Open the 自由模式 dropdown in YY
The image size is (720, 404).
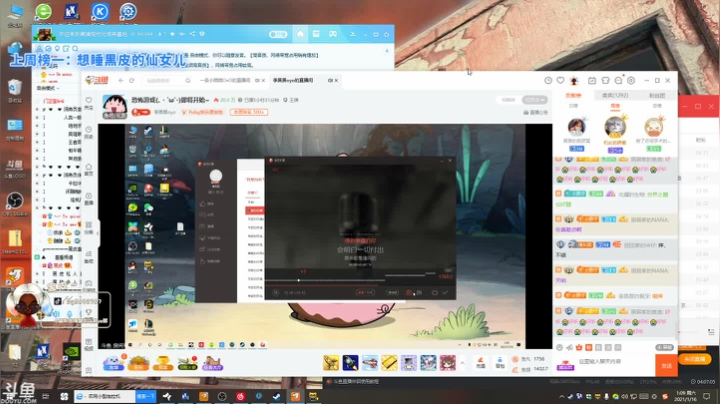pos(48,88)
